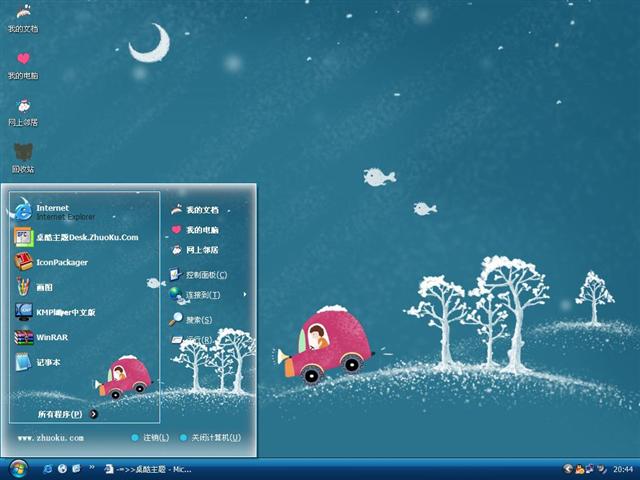
Task: Select 搜索(S) in the Start menu
Action: coord(195,320)
